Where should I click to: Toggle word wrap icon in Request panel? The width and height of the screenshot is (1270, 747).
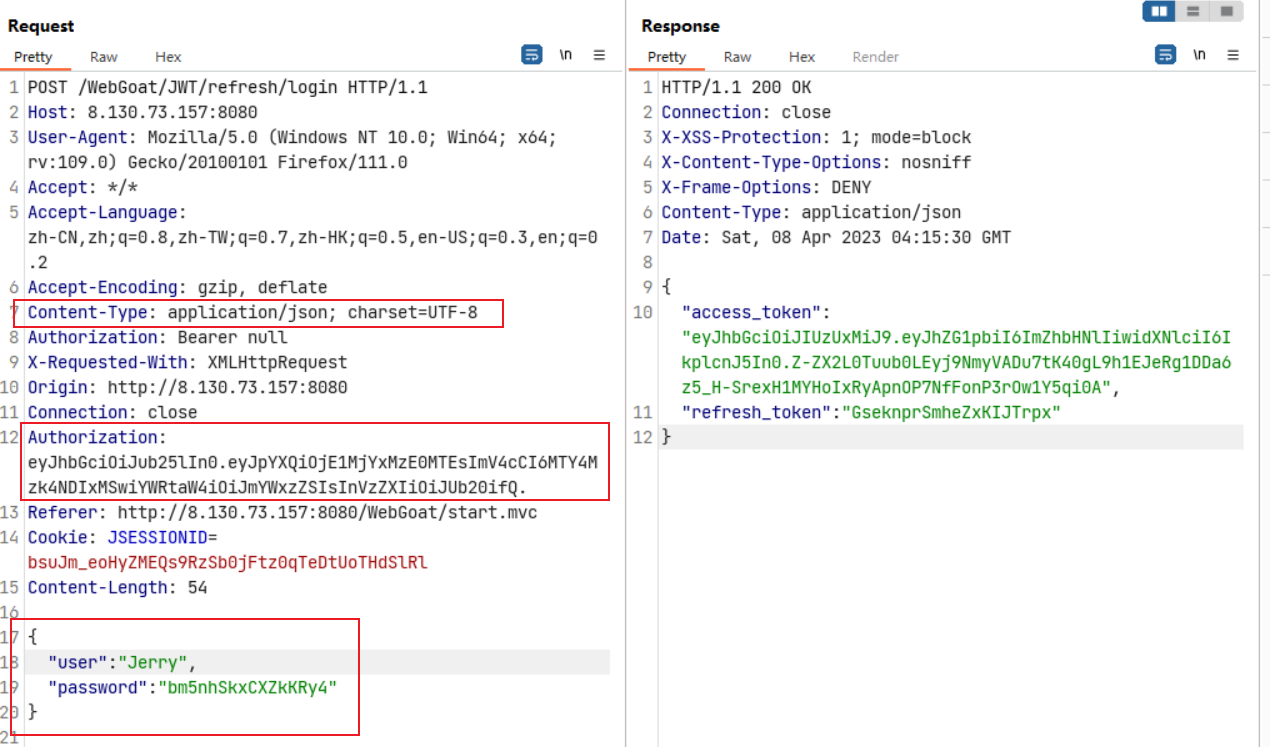tap(532, 55)
